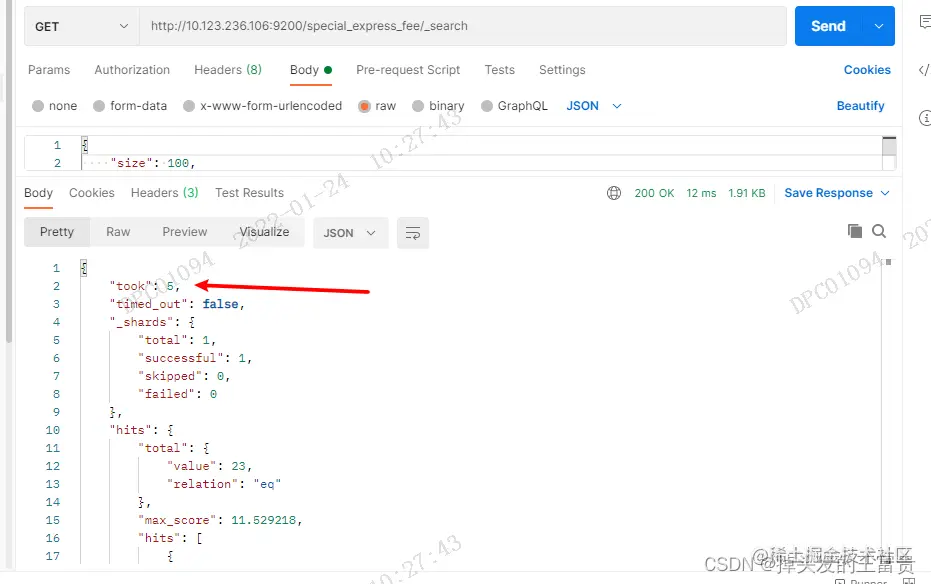Open the code snippet icon in the sidebar
This screenshot has height=584, width=931.
(x=924, y=70)
